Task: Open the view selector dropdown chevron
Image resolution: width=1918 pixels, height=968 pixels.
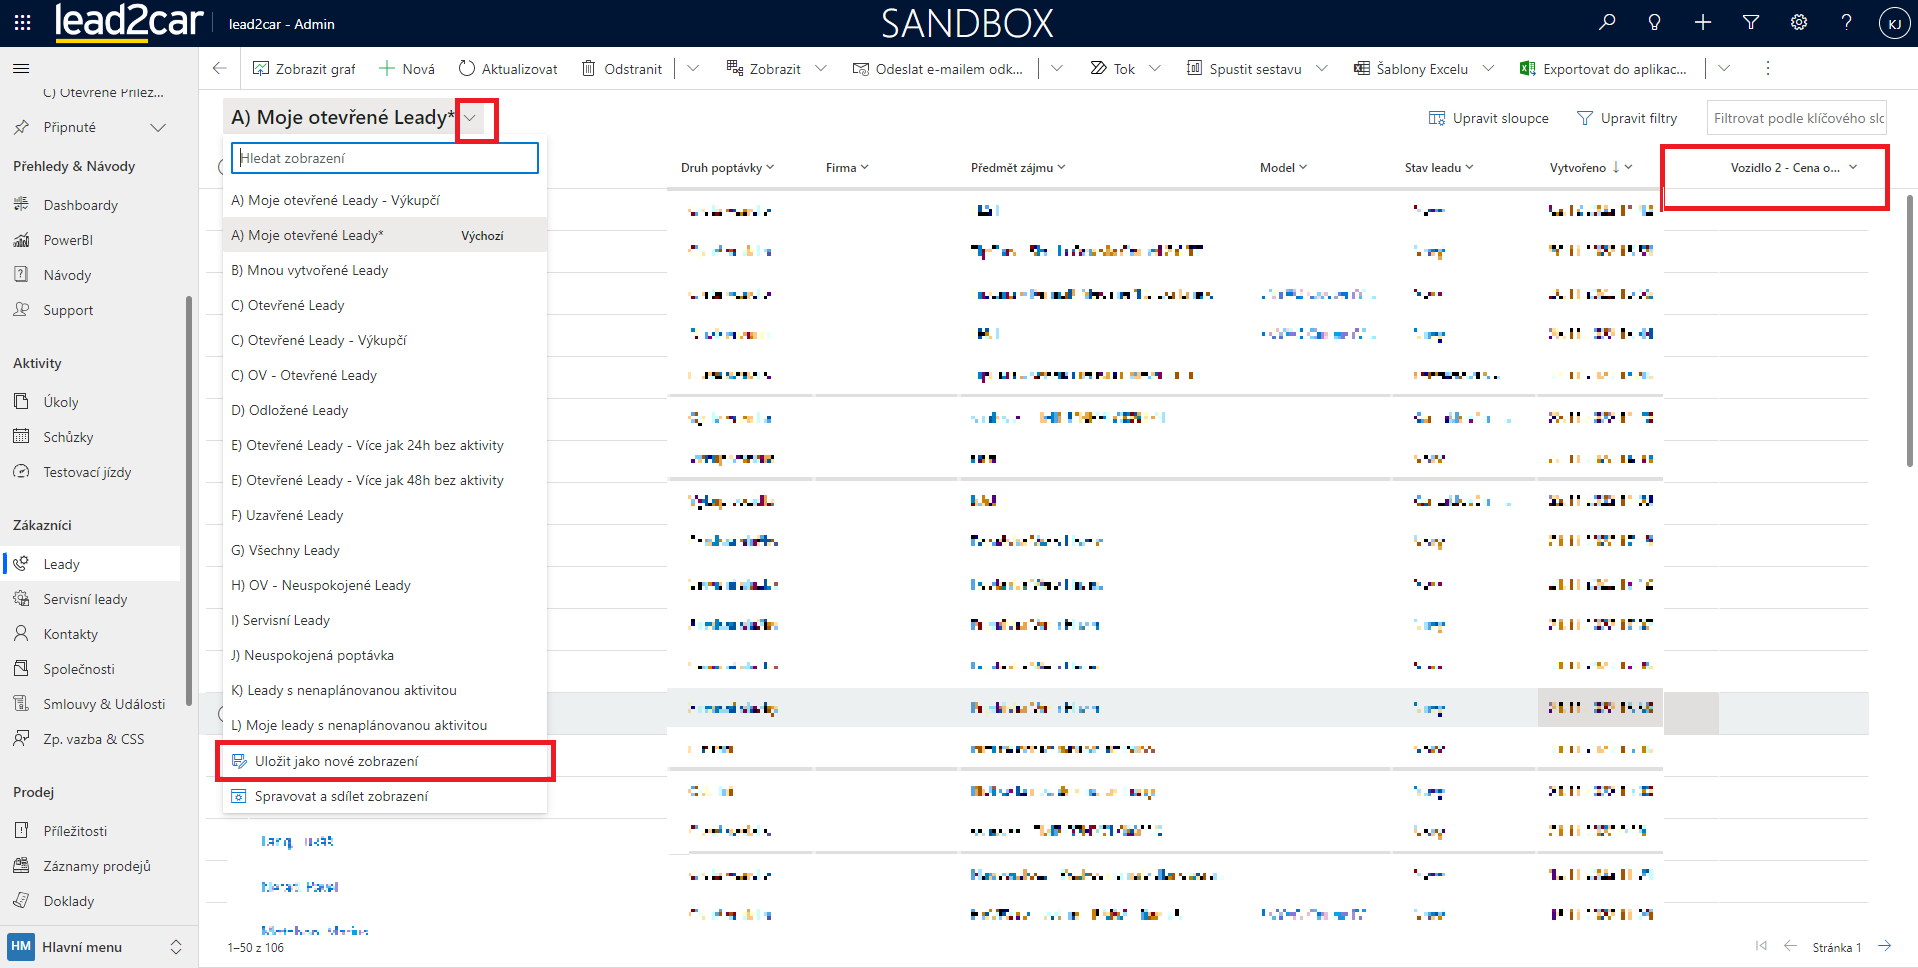Action: [470, 118]
